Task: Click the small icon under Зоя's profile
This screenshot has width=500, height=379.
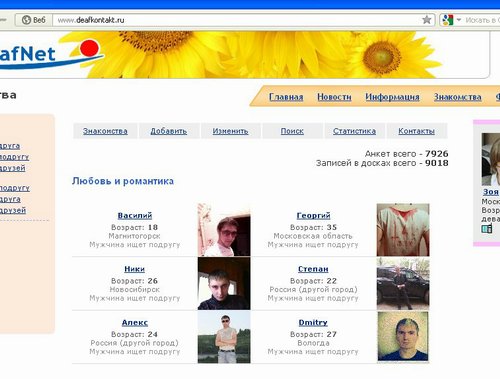Action: pos(487,229)
